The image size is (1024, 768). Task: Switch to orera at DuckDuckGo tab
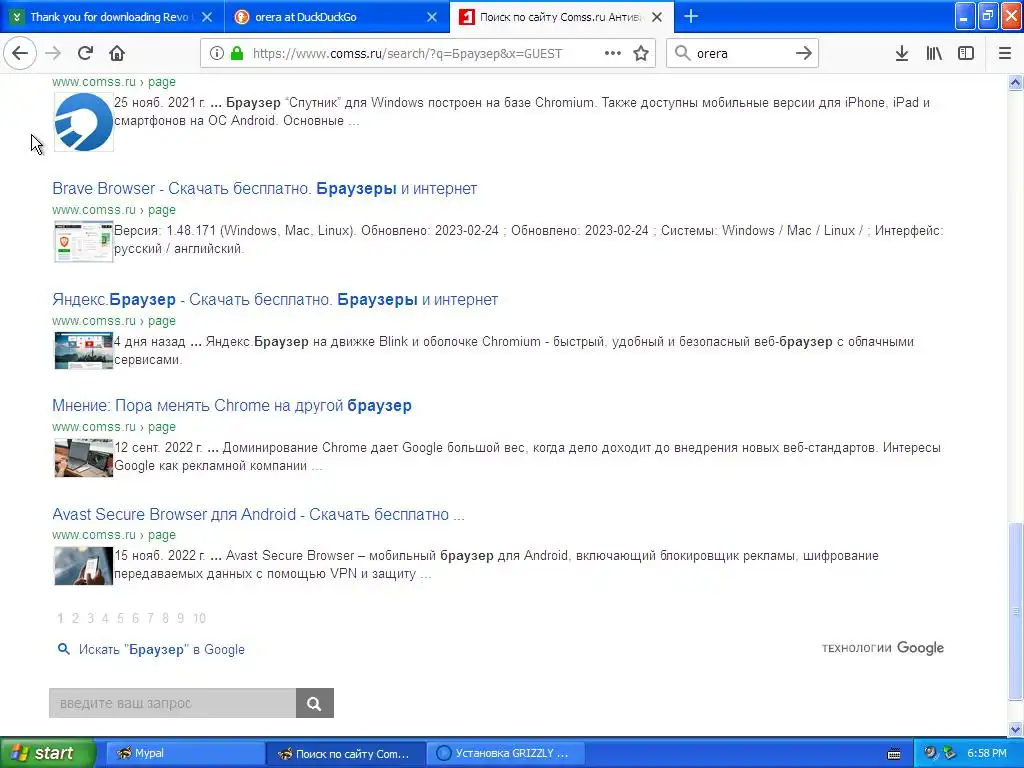[337, 17]
